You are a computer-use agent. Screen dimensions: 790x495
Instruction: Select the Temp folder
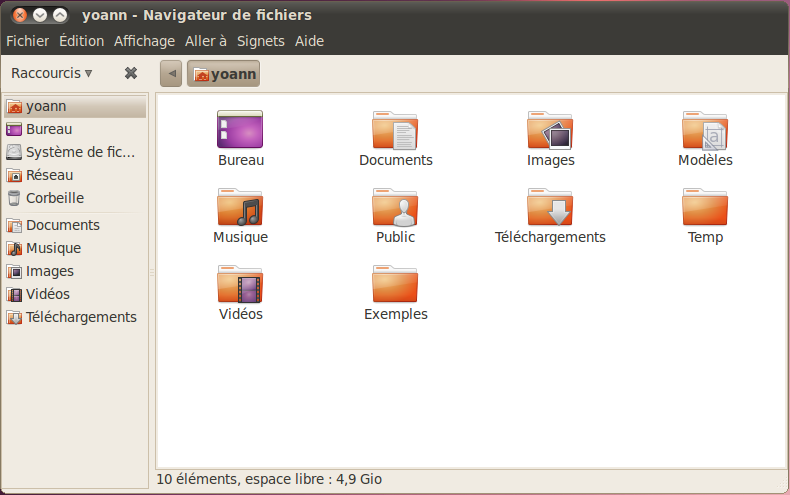[x=705, y=207]
